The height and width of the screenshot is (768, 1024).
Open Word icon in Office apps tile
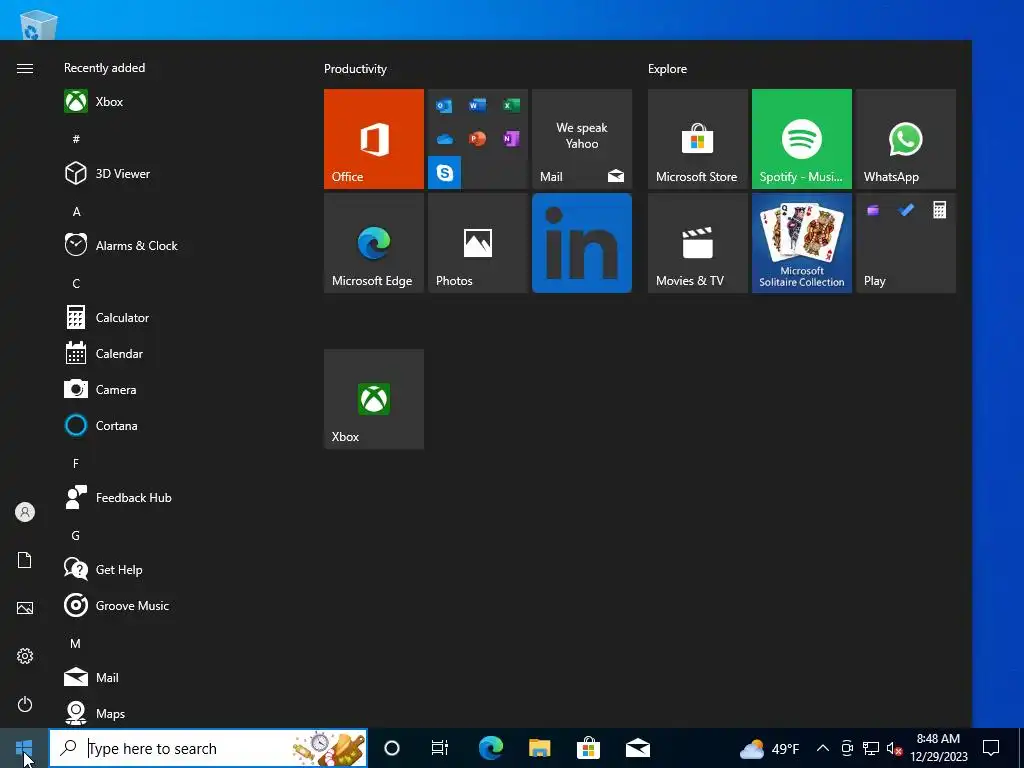(x=477, y=105)
